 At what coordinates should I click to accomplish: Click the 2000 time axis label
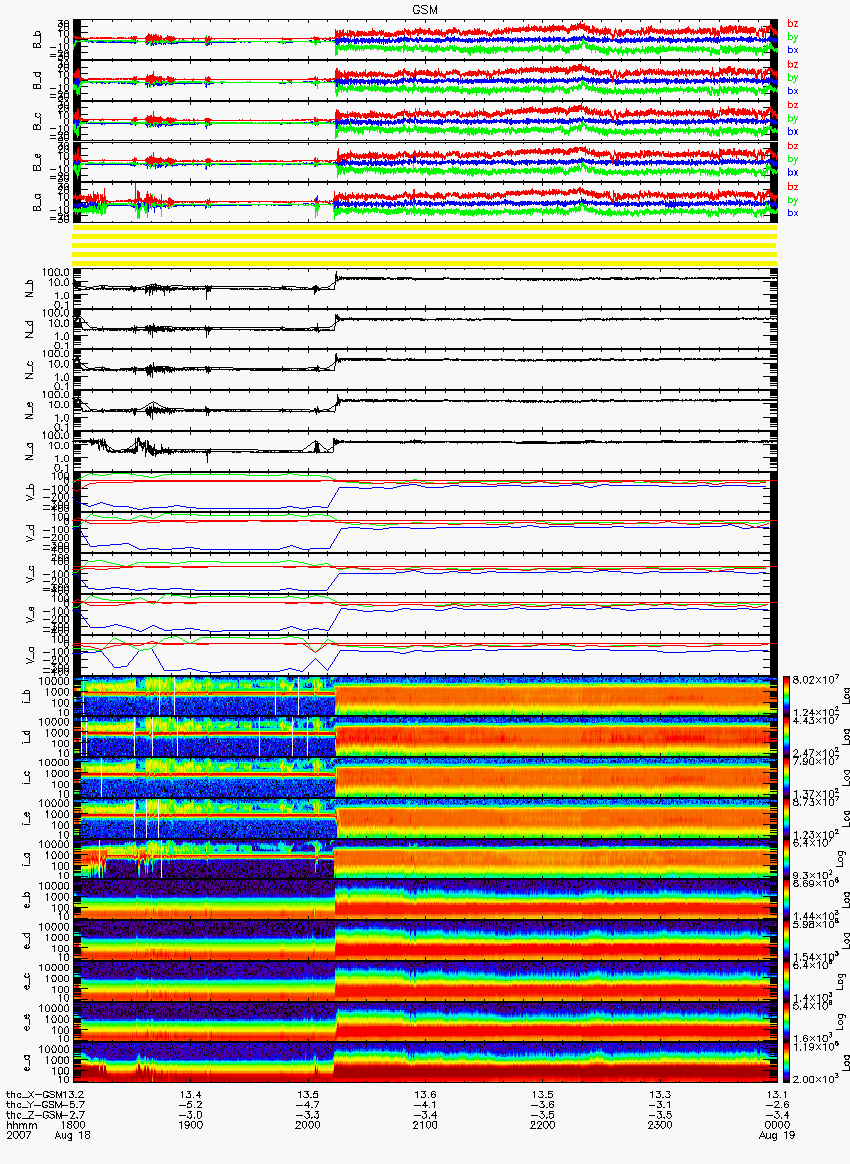(308, 1125)
